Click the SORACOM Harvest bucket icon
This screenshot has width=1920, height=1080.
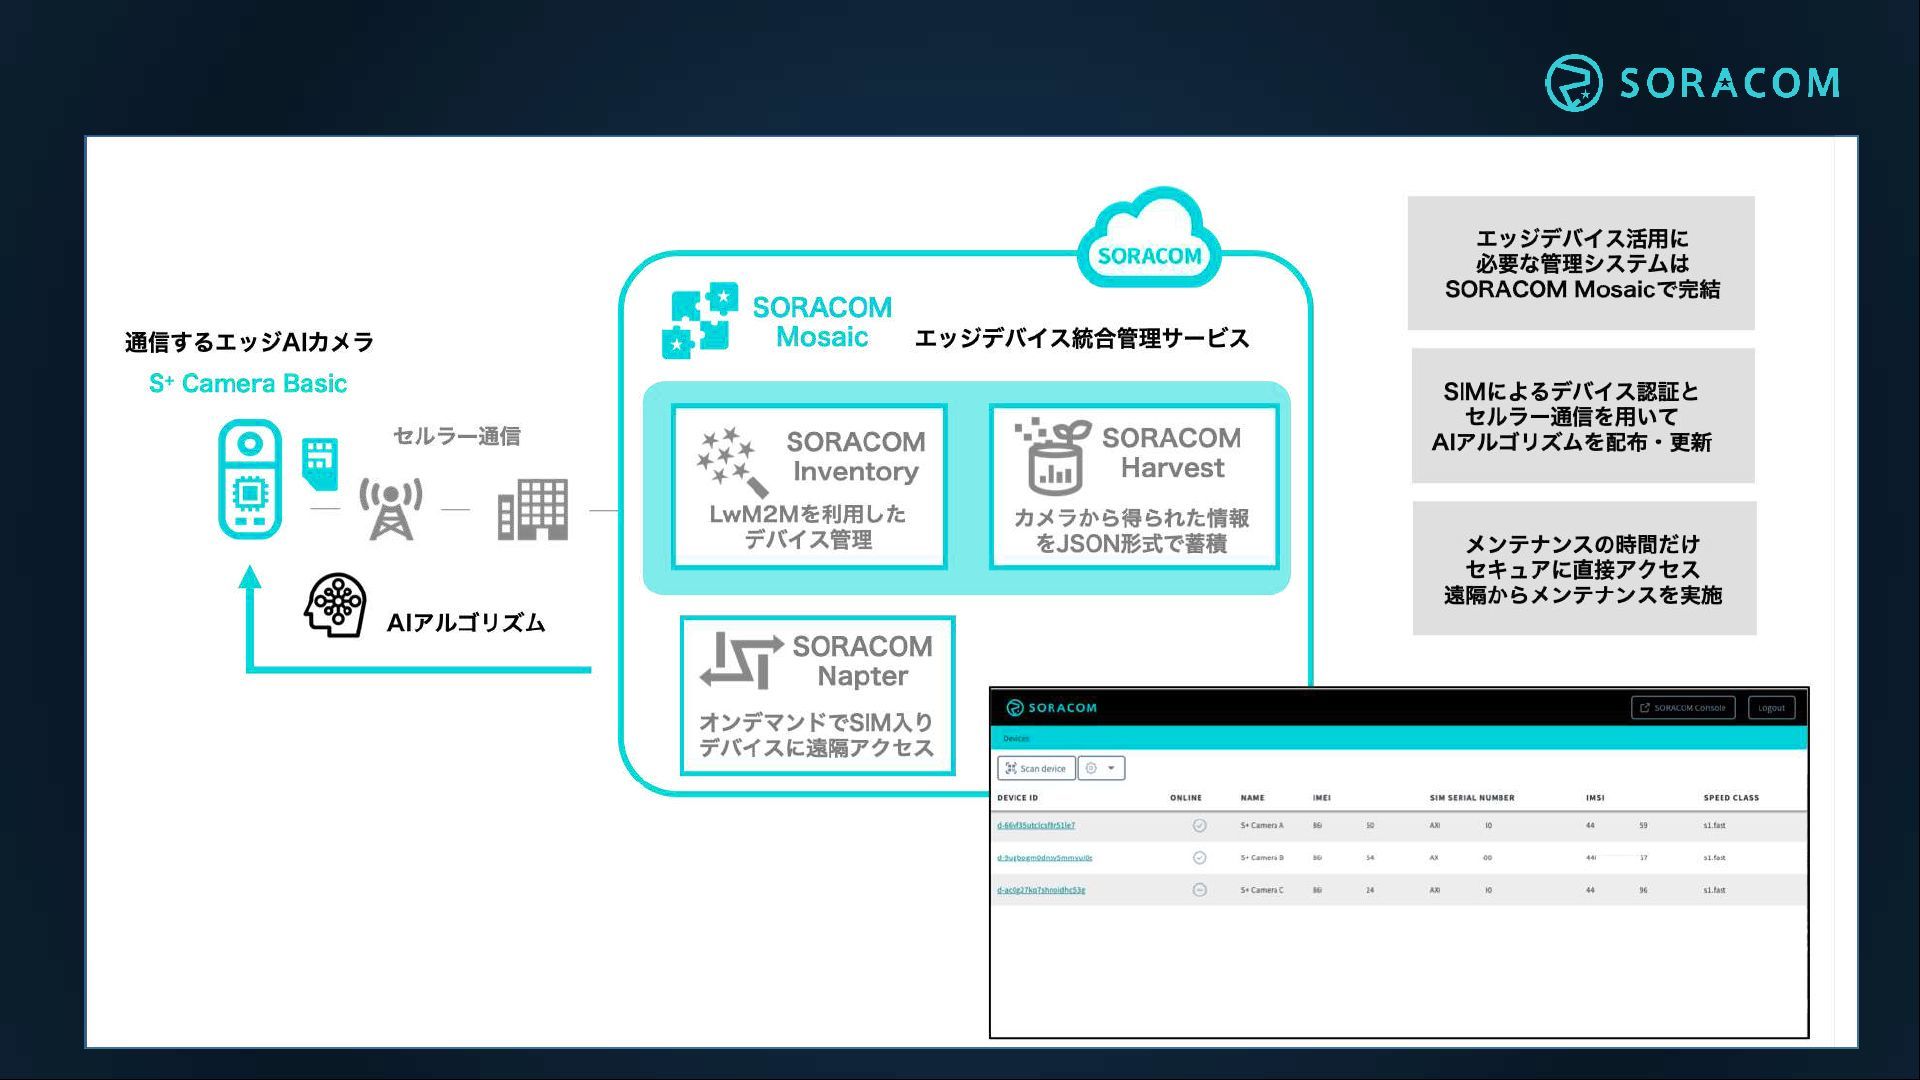[1053, 457]
